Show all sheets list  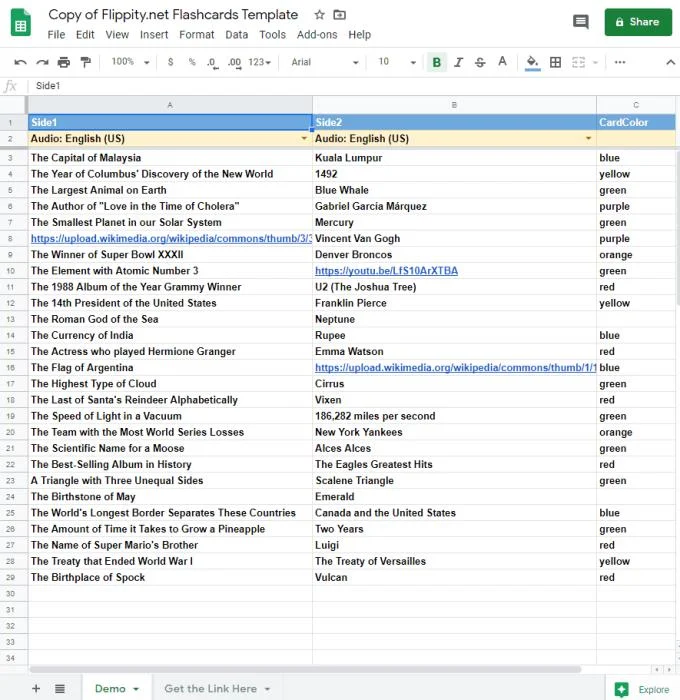59,688
